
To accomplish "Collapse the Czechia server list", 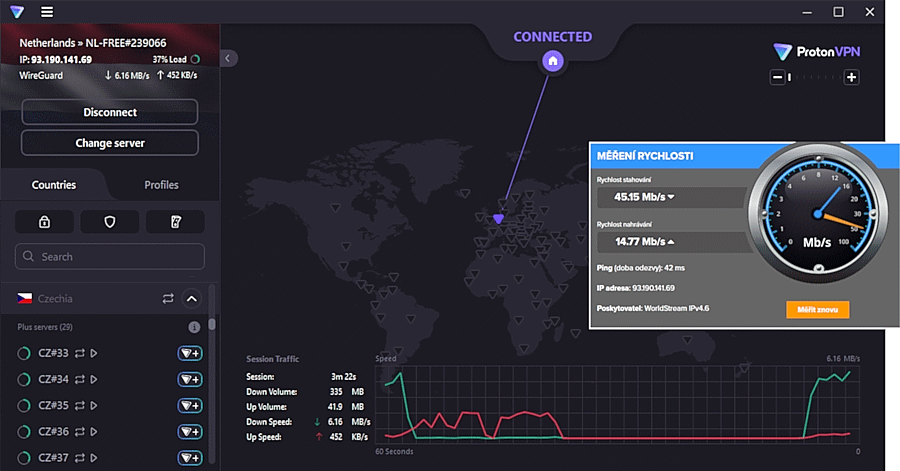I will tap(192, 299).
